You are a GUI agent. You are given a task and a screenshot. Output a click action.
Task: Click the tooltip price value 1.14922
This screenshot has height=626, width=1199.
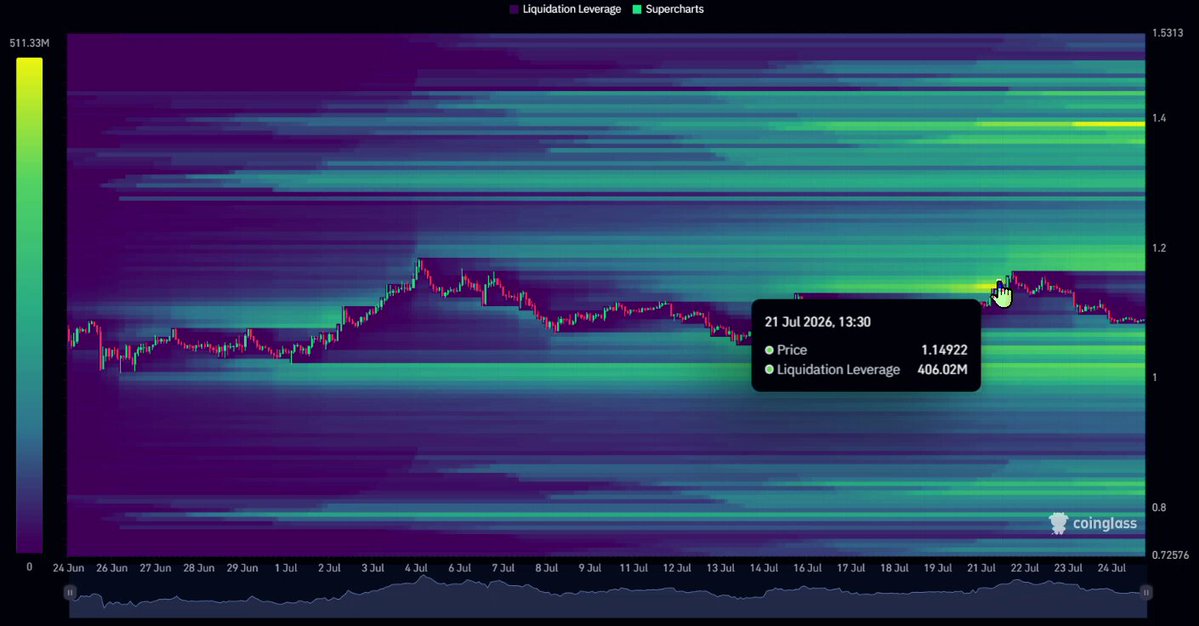(944, 350)
